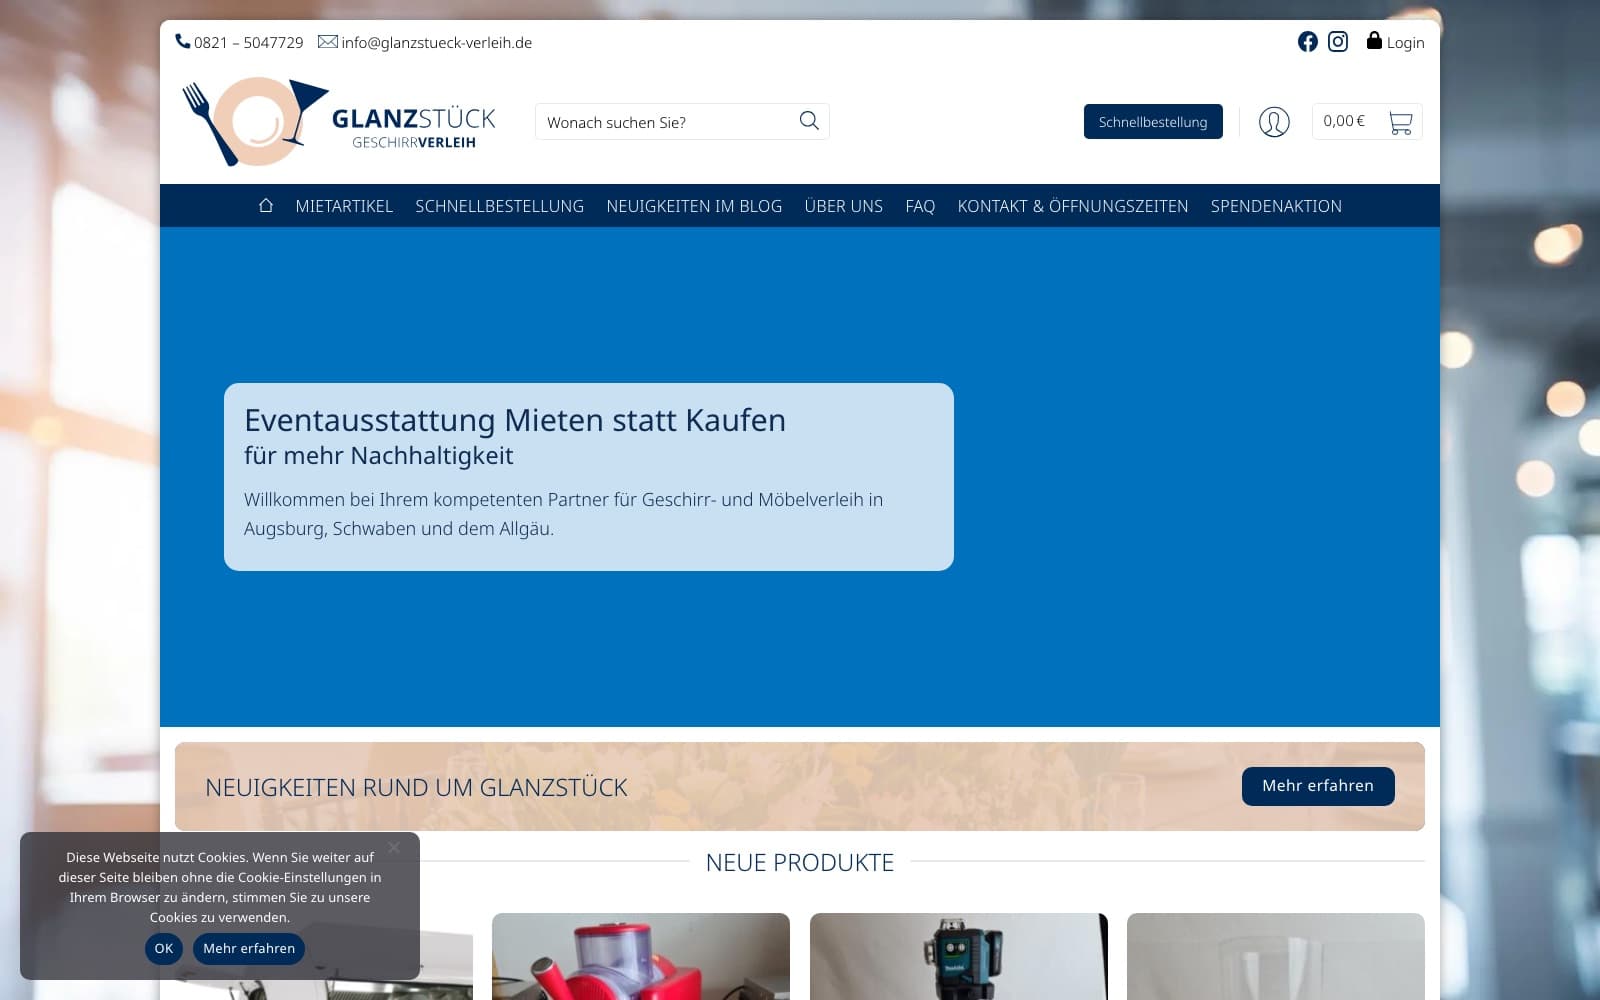Click the Glanzstück Geschirrverleih logo
Viewport: 1600px width, 1000px height.
pos(339,122)
